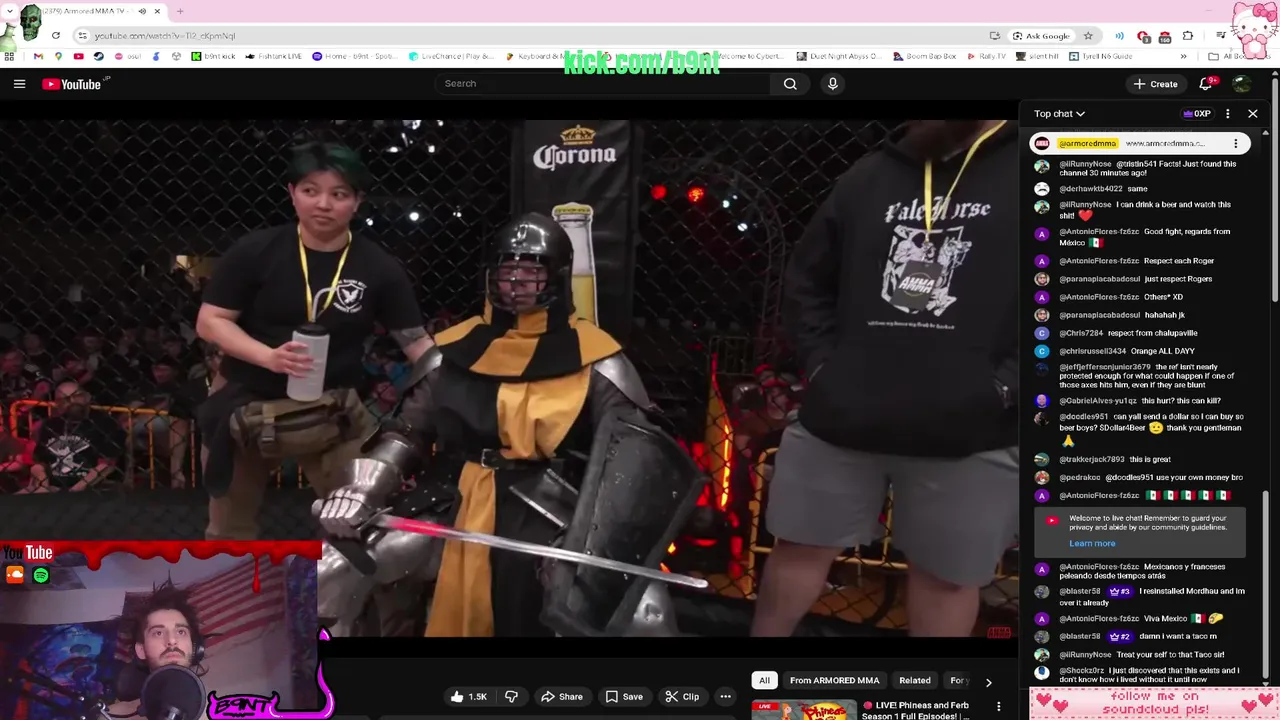Screen dimensions: 1280x720
Task: Open the Learn more link in chat
Action: 1092,543
